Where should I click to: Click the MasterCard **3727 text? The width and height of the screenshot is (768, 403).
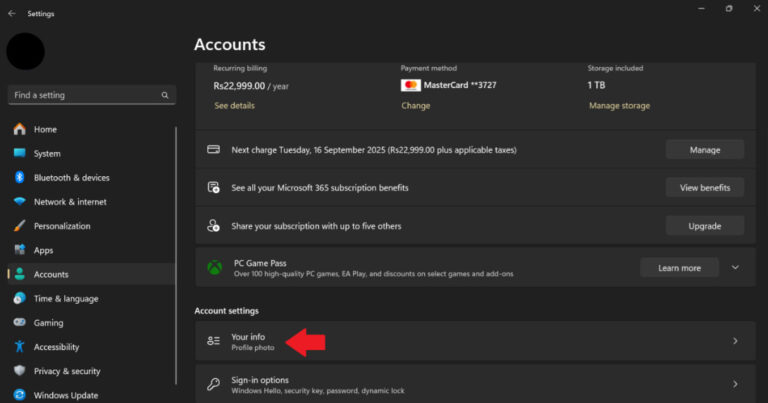pos(460,85)
